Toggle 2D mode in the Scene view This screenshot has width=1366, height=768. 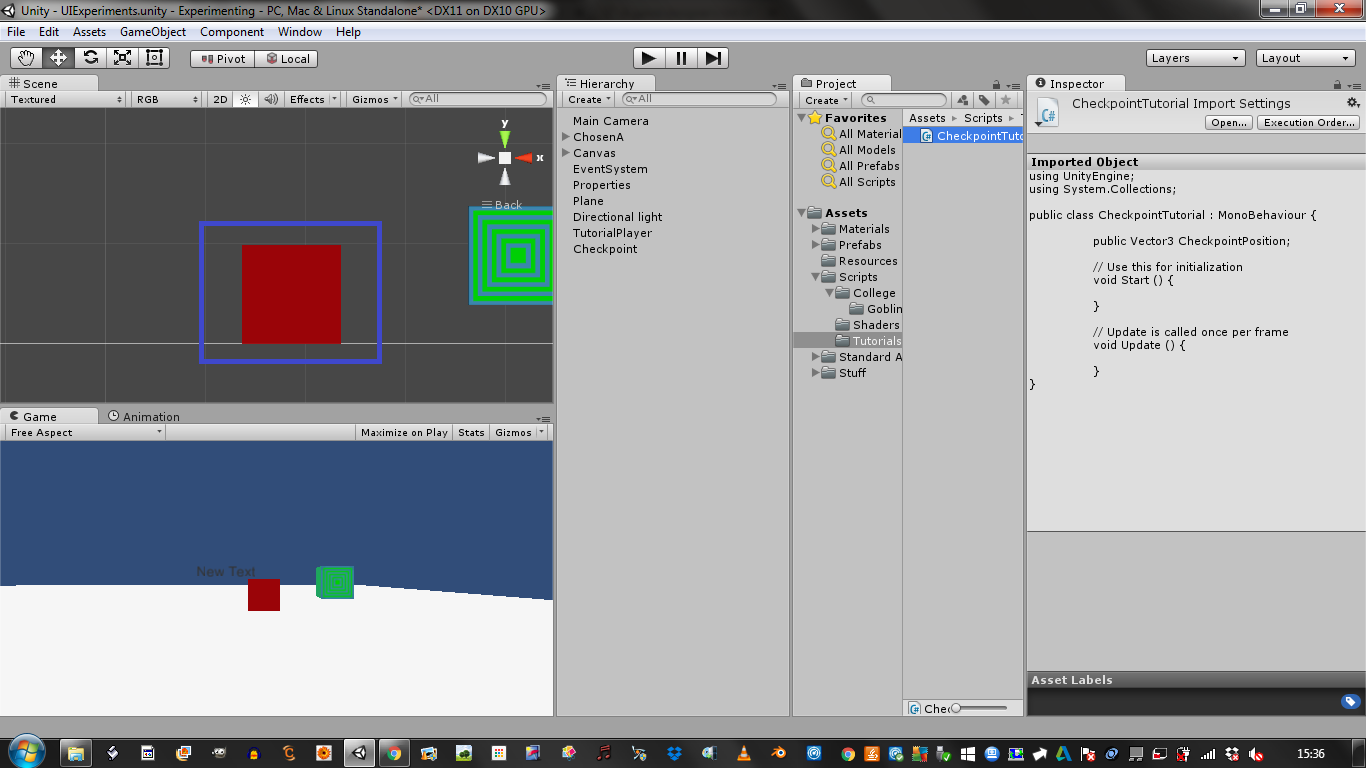click(219, 98)
